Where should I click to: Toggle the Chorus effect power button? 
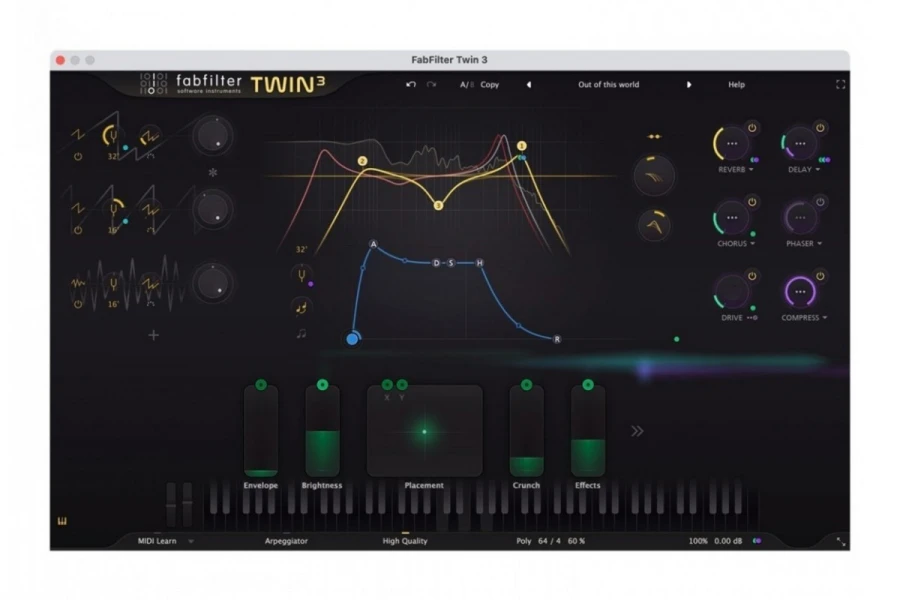click(x=752, y=202)
